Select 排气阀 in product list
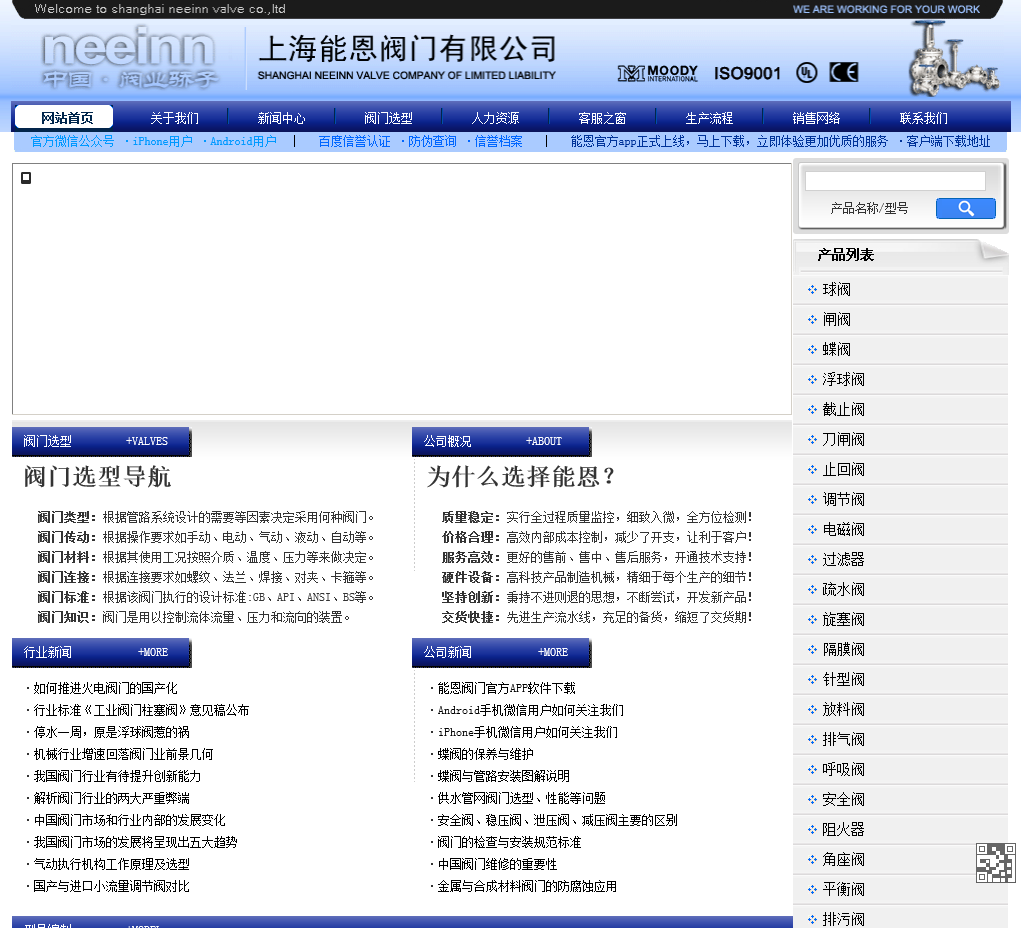This screenshot has width=1021, height=928. click(x=843, y=738)
